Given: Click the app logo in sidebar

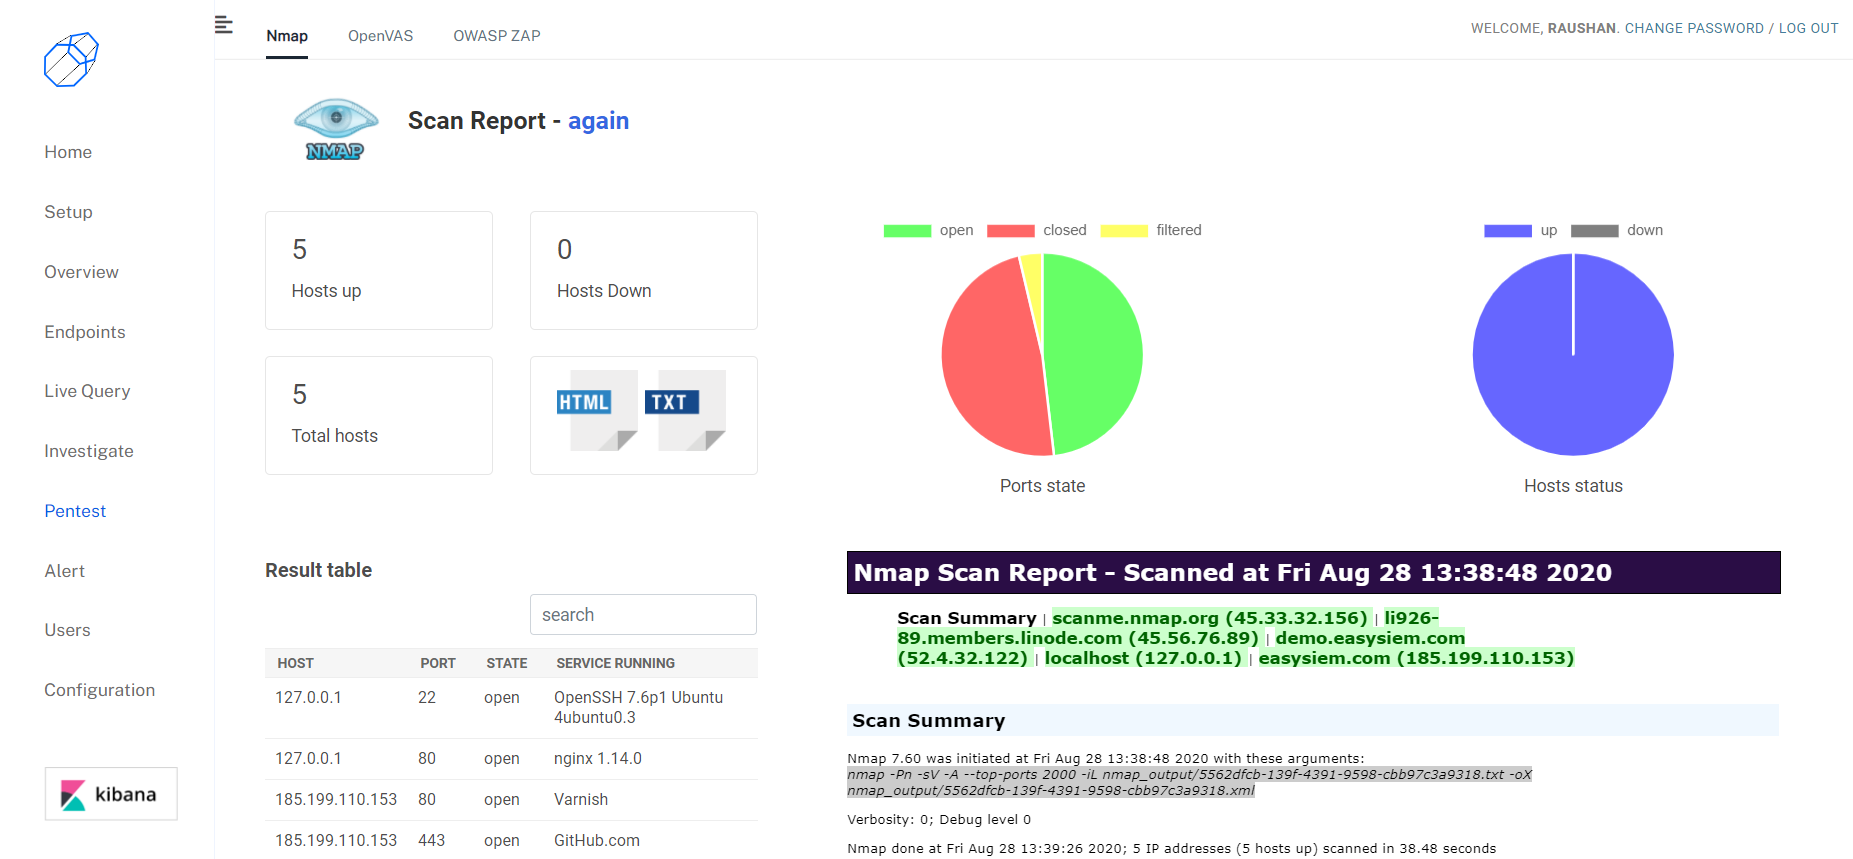Looking at the screenshot, I should pos(71,60).
